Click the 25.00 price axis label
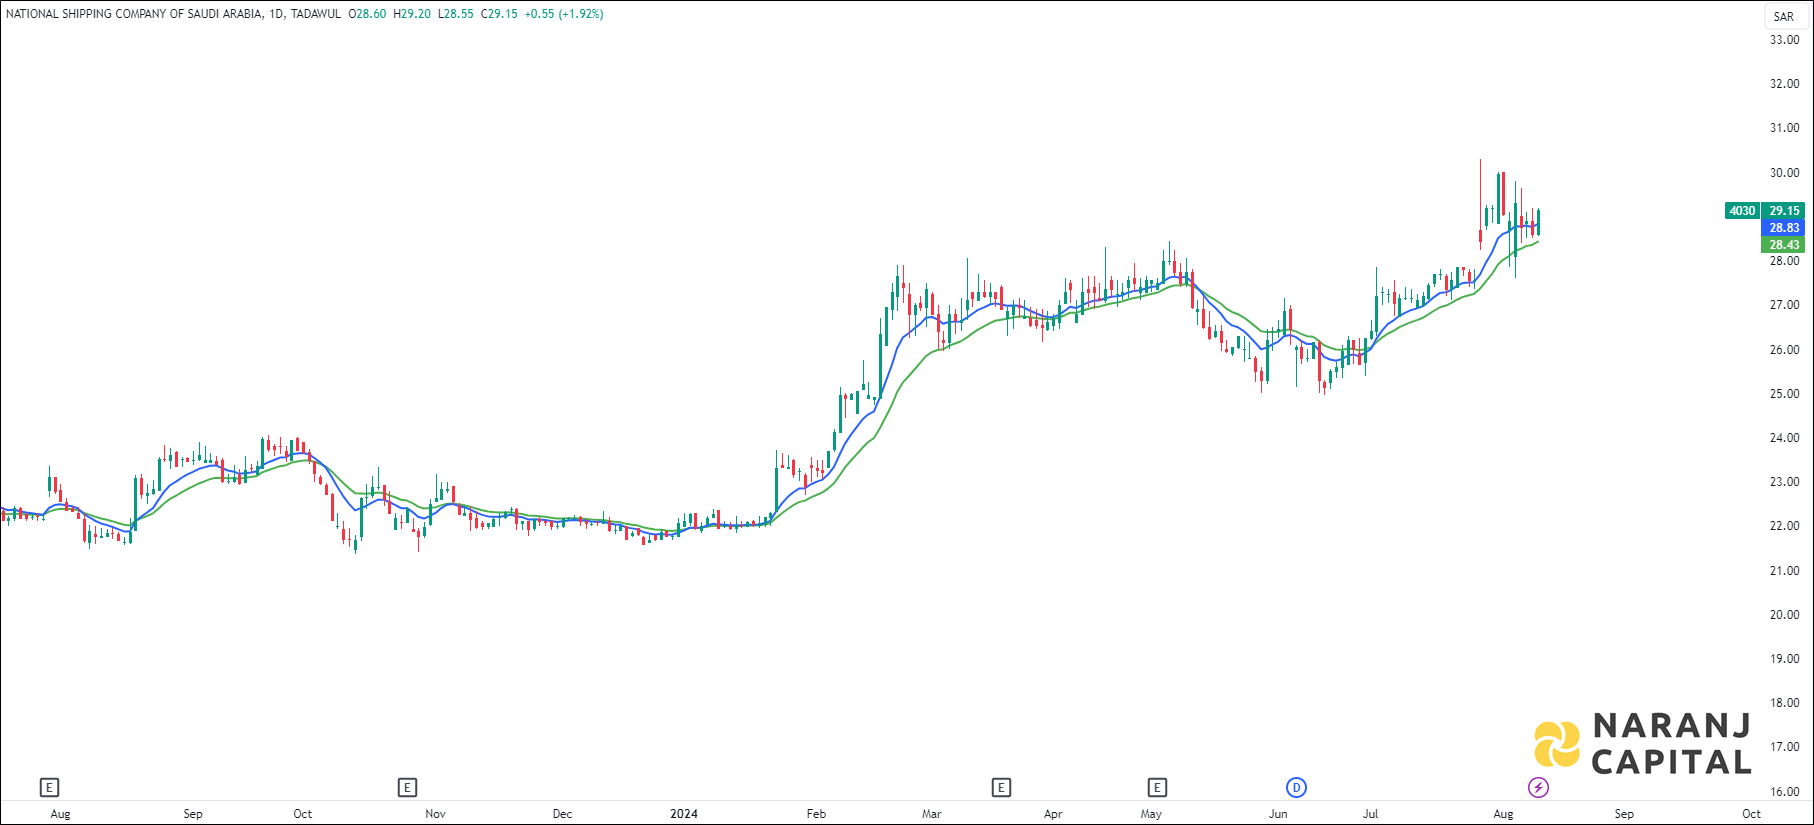The image size is (1814, 825). click(1784, 394)
